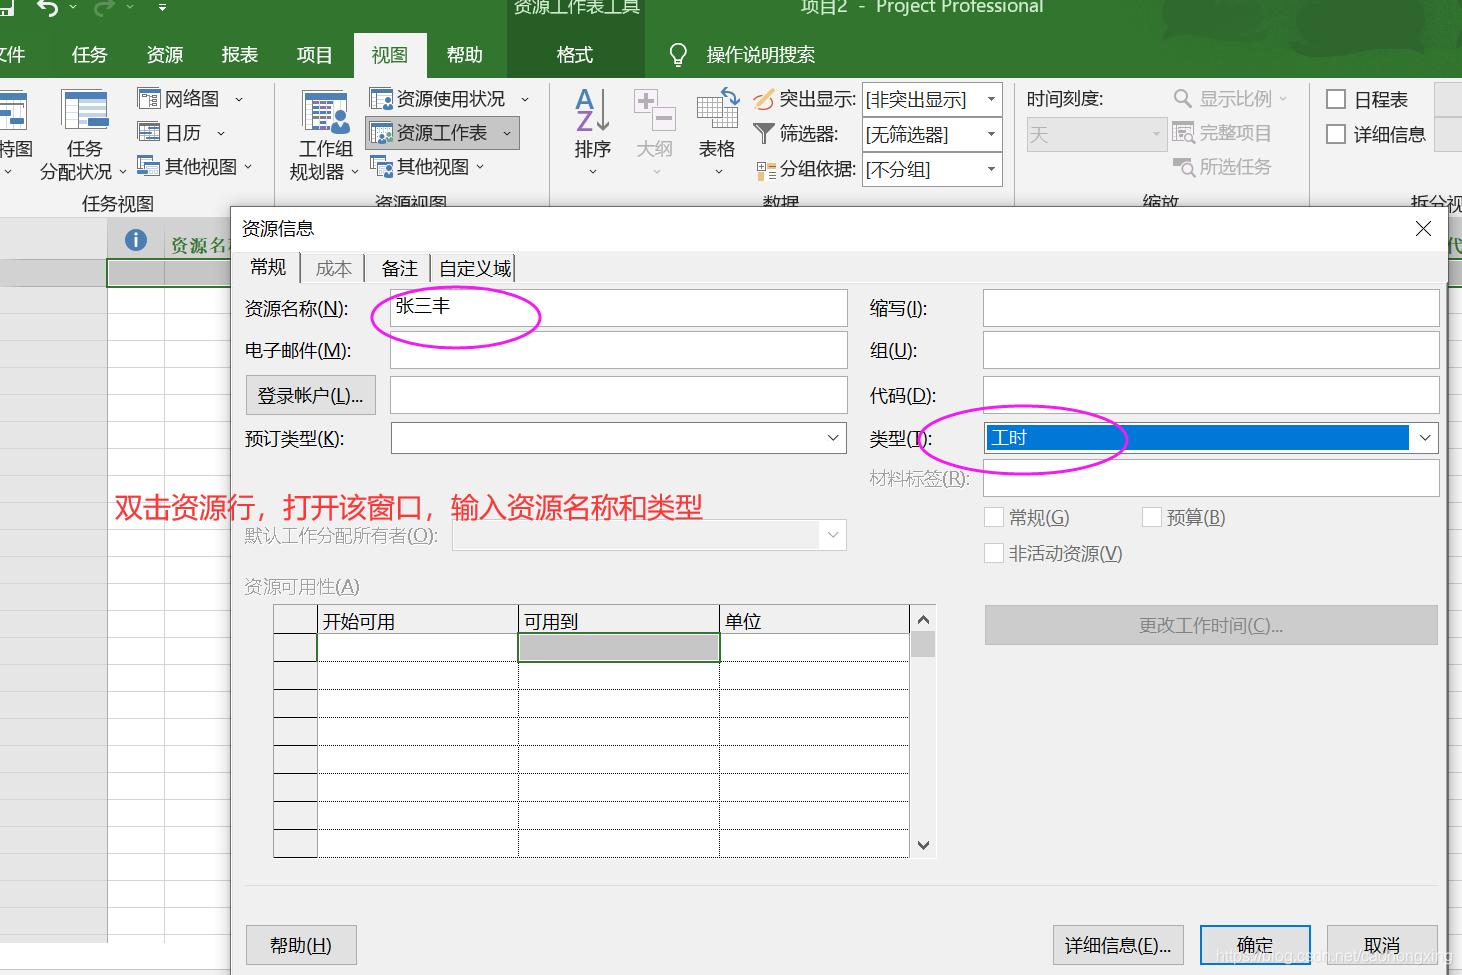Switch to the 任务 ribbon tab
The image size is (1462, 975).
click(x=89, y=55)
